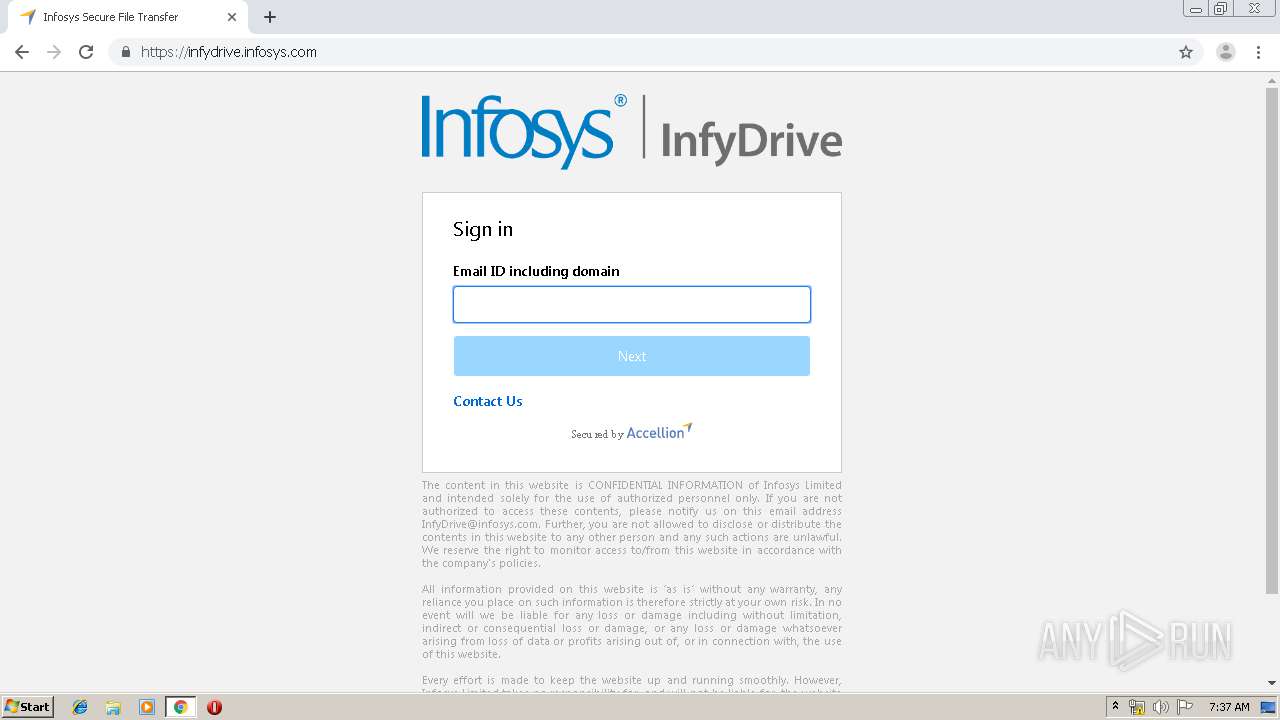Click the browser forward arrow
The width and height of the screenshot is (1280, 720).
[54, 52]
